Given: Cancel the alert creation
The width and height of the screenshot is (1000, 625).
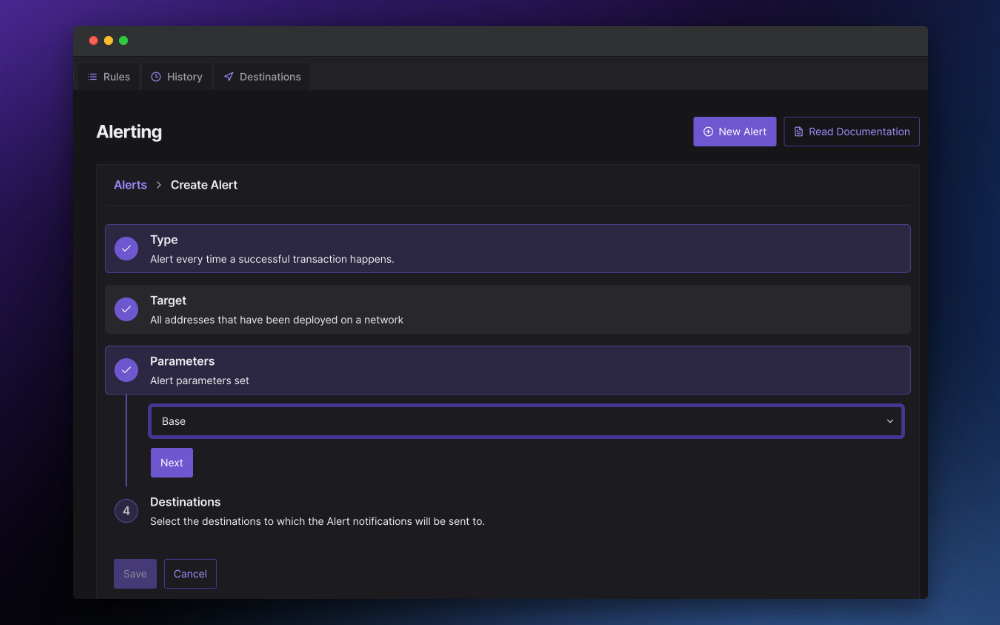Looking at the screenshot, I should 190,573.
